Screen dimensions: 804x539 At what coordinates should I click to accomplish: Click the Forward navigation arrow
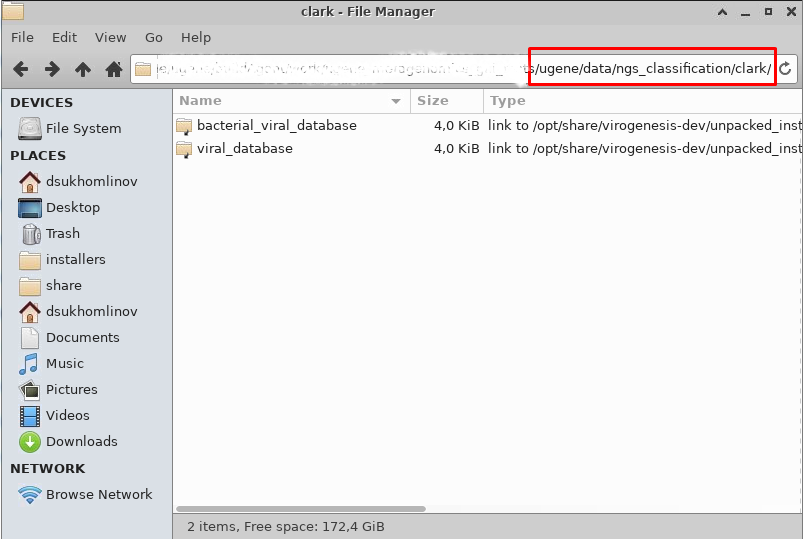(x=52, y=69)
